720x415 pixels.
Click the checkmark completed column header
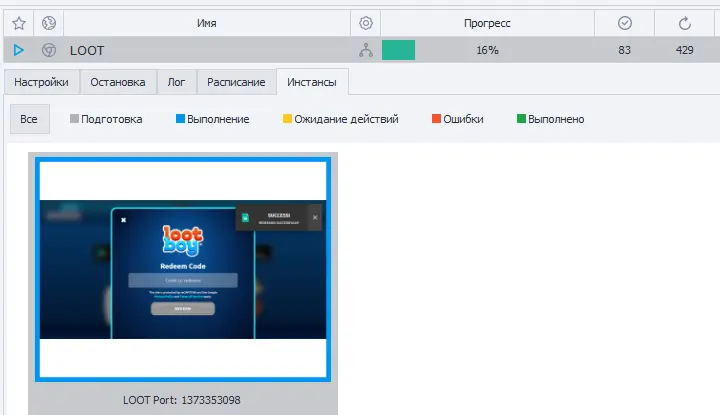[624, 23]
